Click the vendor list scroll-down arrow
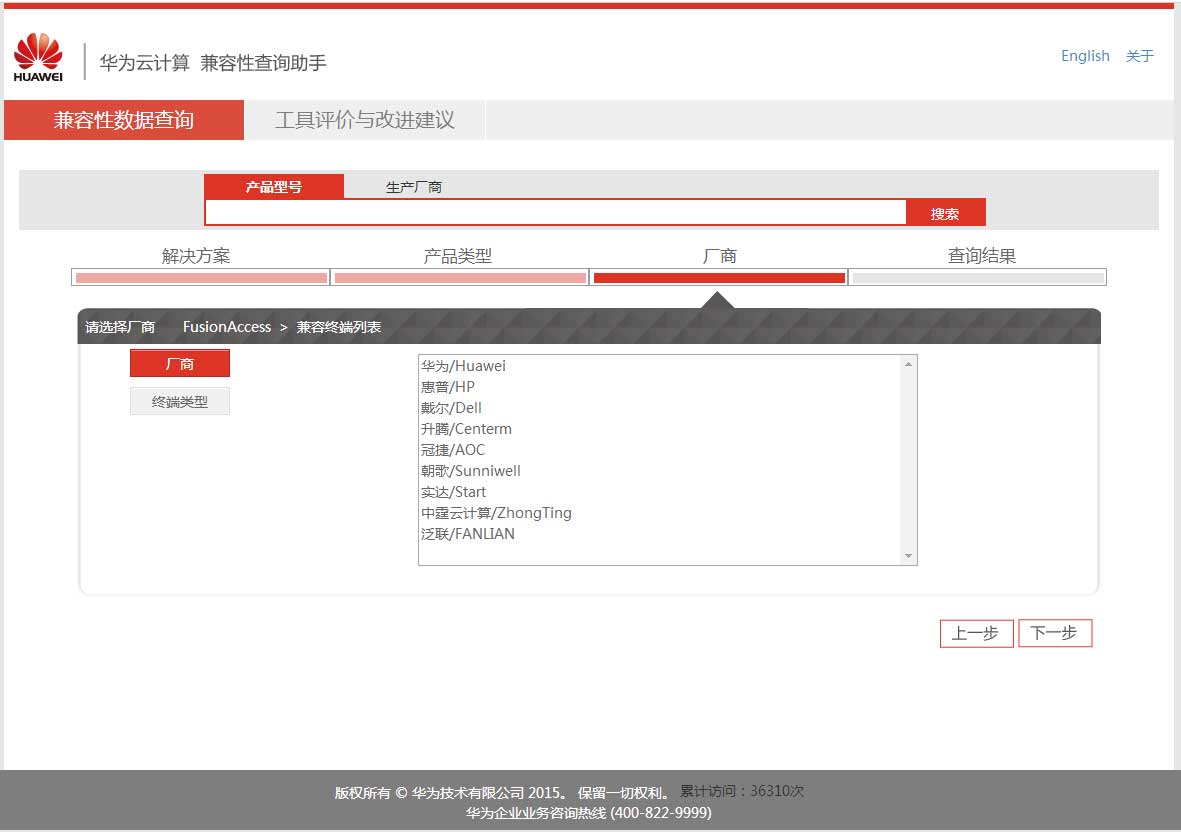The width and height of the screenshot is (1181, 832). tap(908, 556)
